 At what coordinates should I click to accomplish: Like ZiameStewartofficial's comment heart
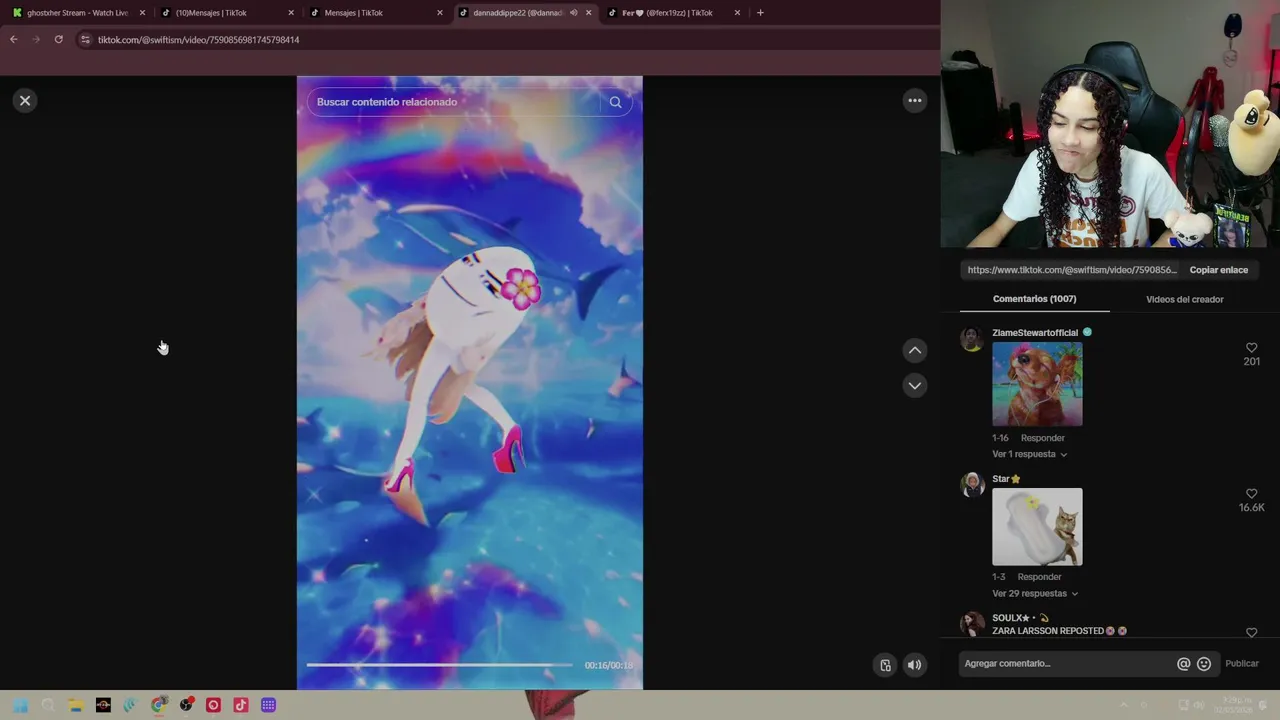click(x=1251, y=348)
